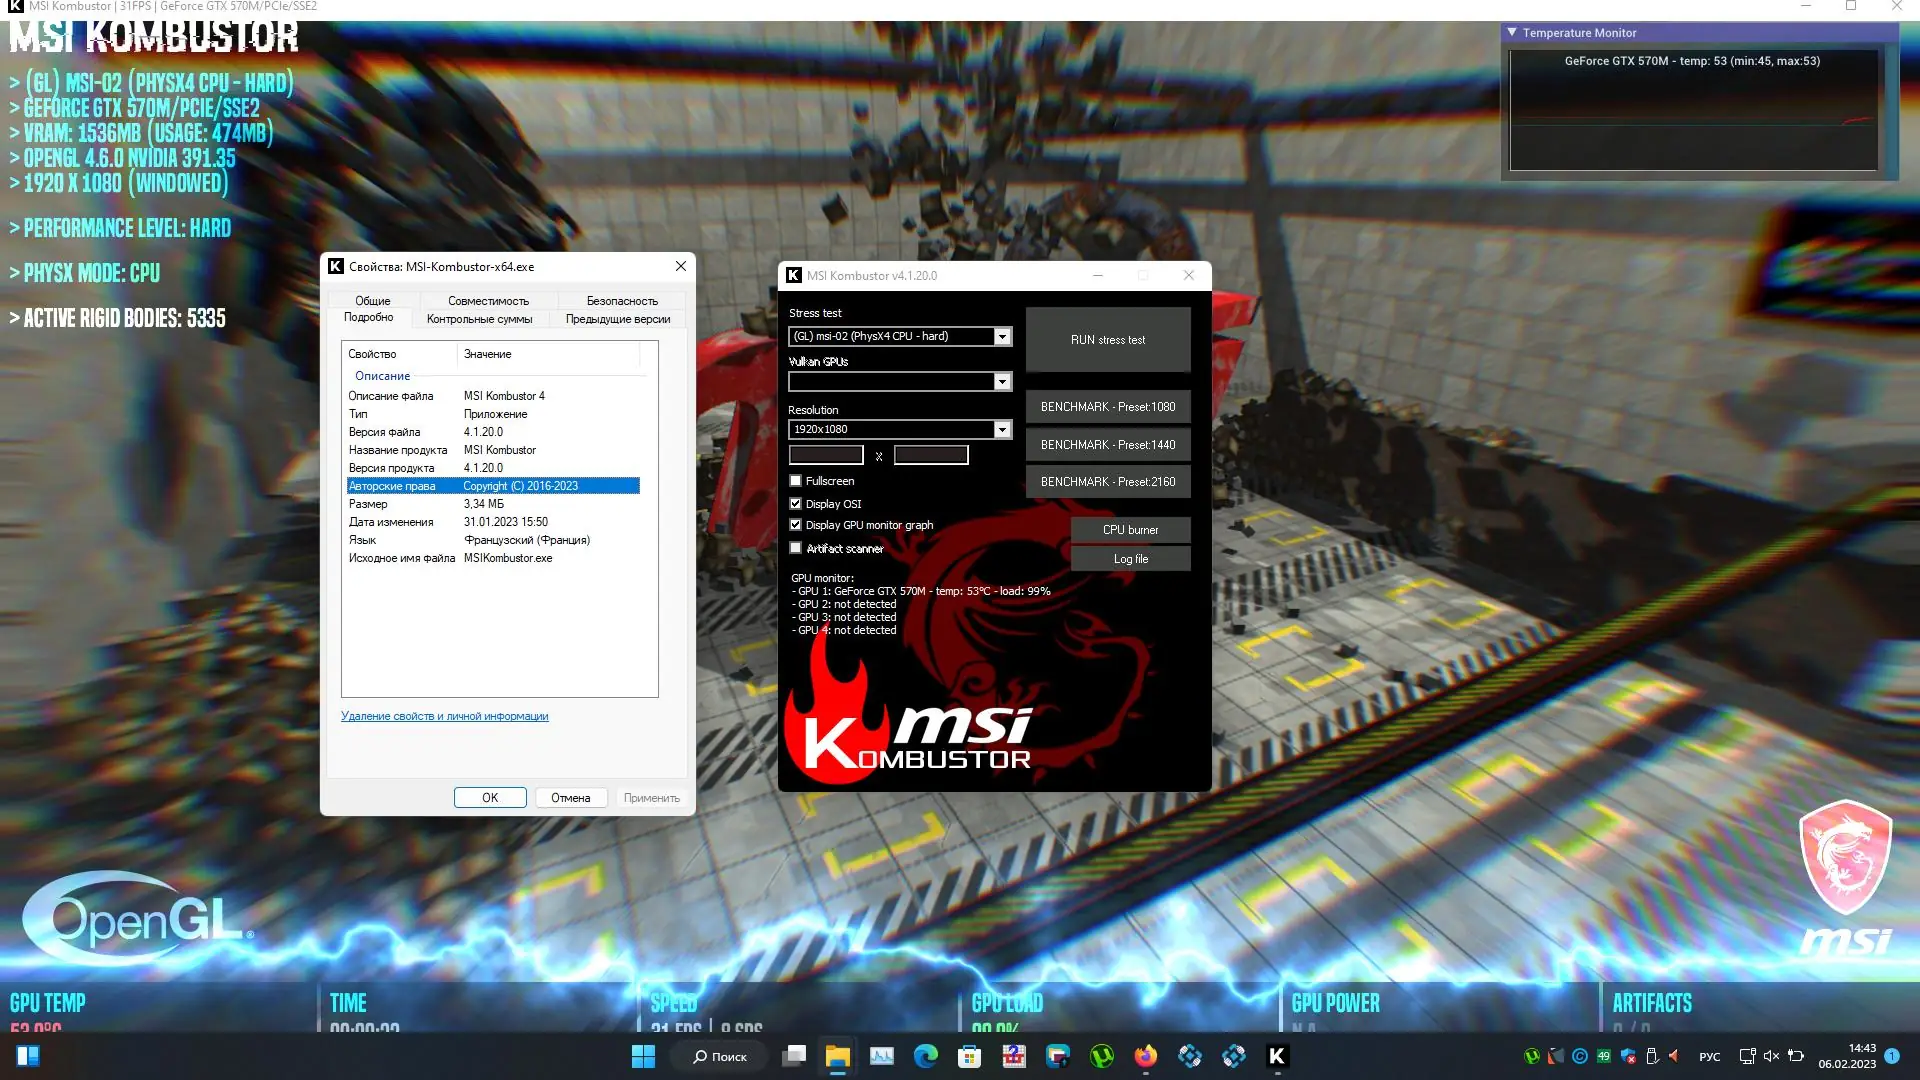Expand the Vulkan GPUs dropdown
This screenshot has width=1920, height=1080.
(1002, 382)
